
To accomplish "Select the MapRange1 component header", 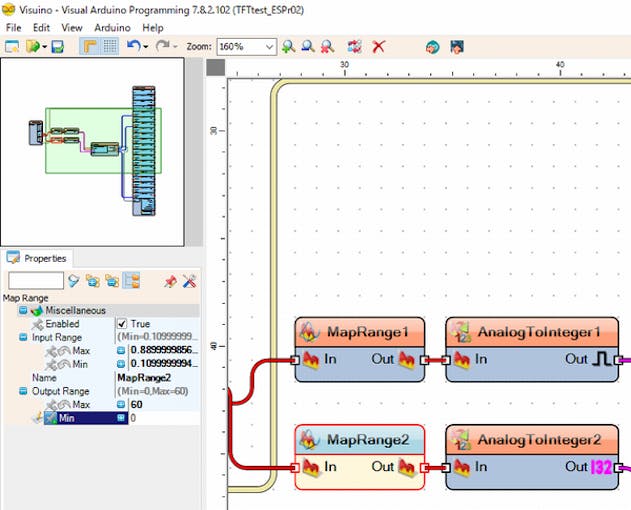I will coord(360,332).
